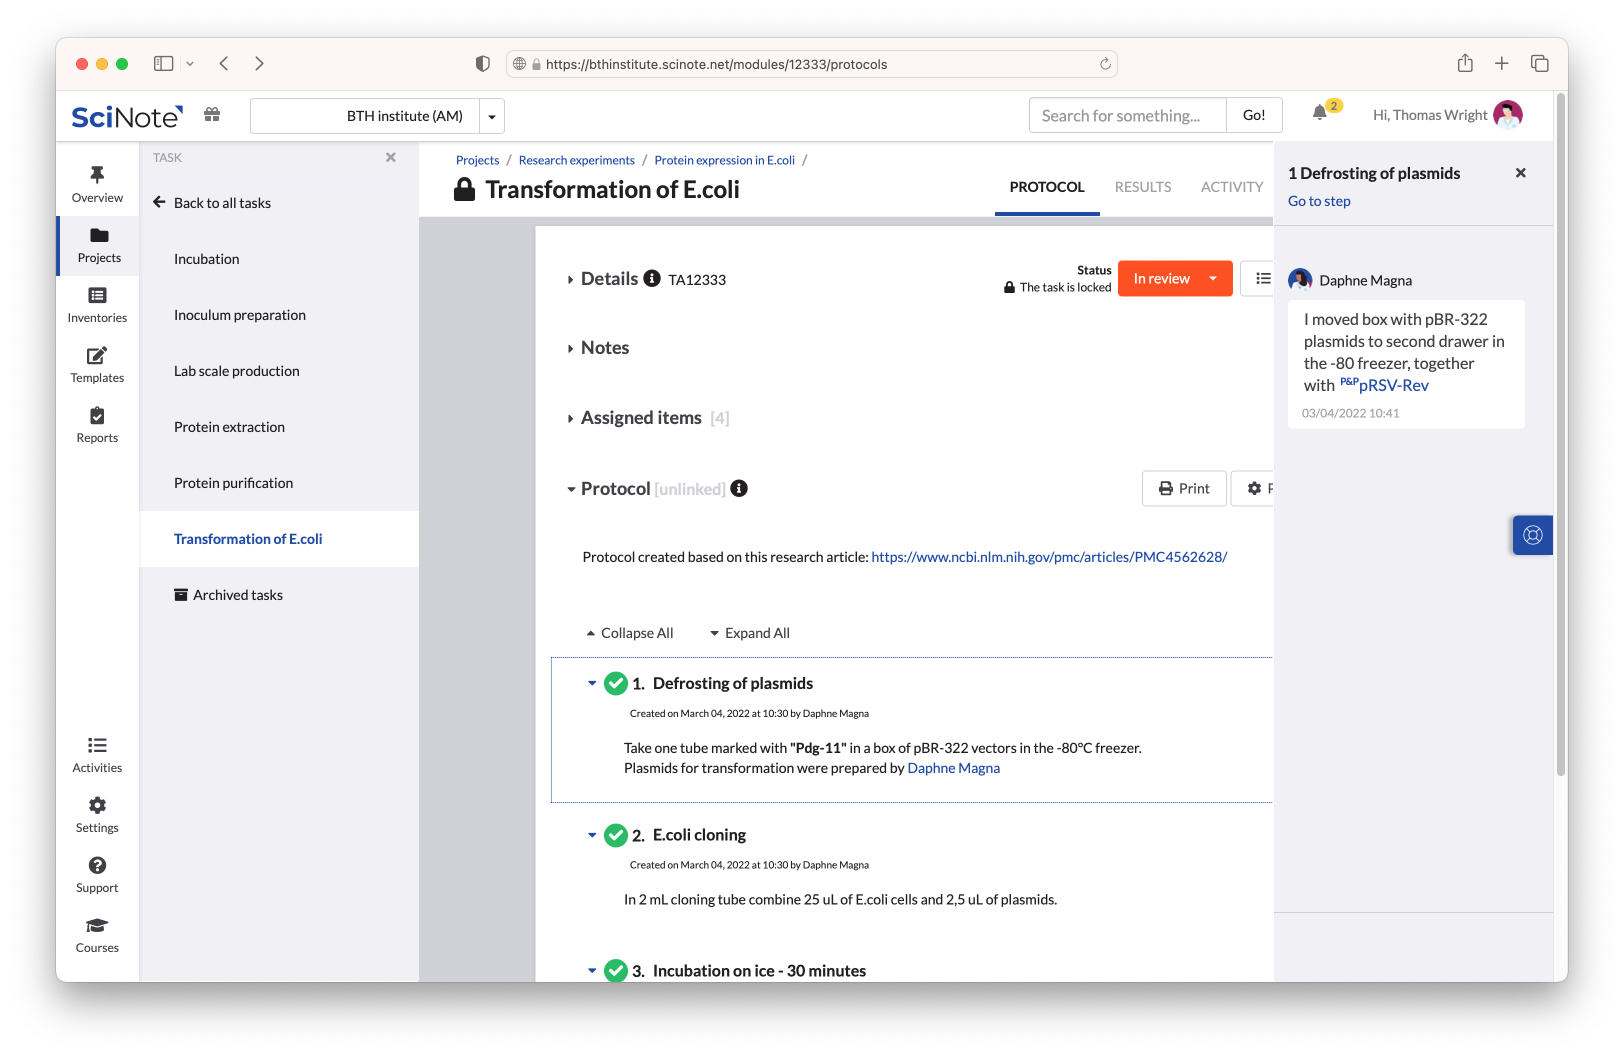Open the BTH institute team dropdown

(491, 116)
